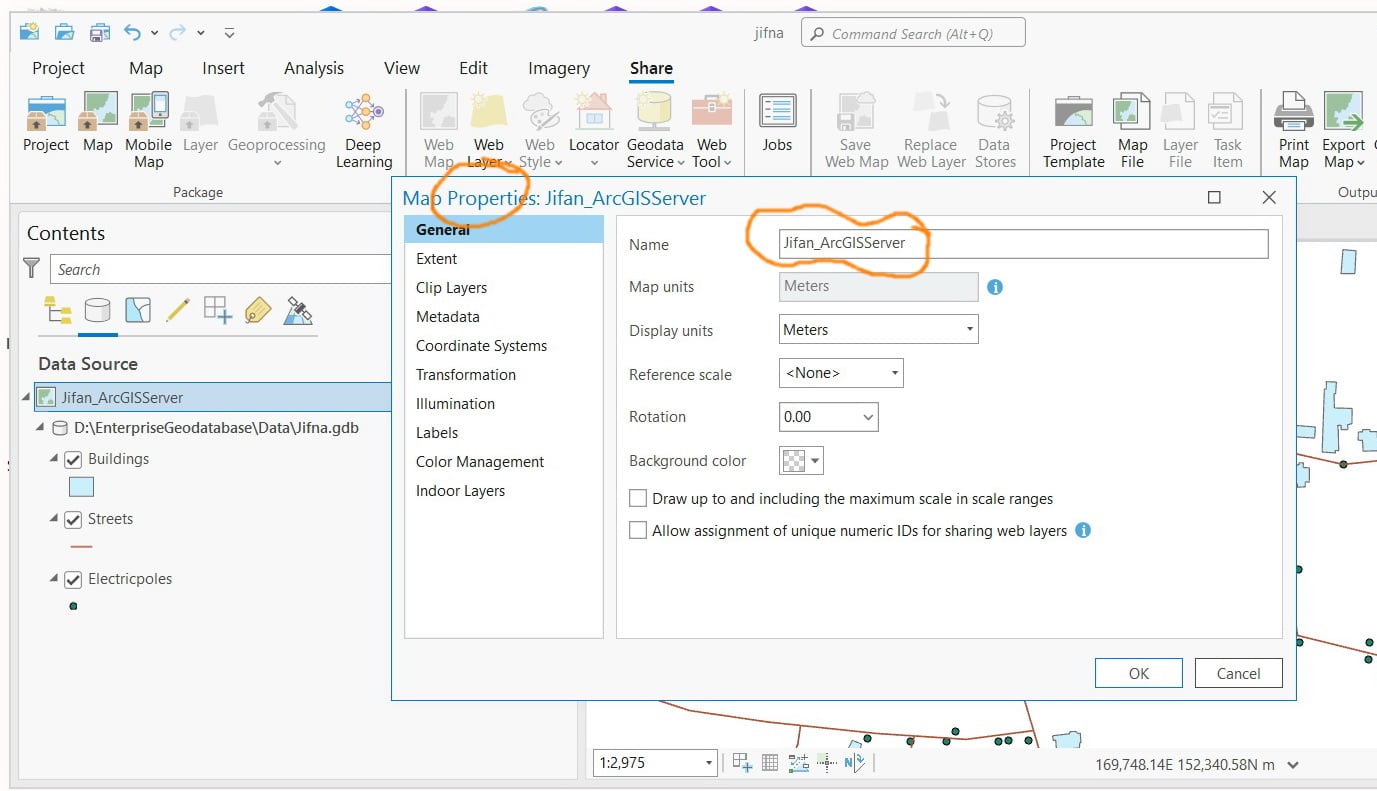
Task: Switch Contents to List By Snapping
Action: pos(218,310)
